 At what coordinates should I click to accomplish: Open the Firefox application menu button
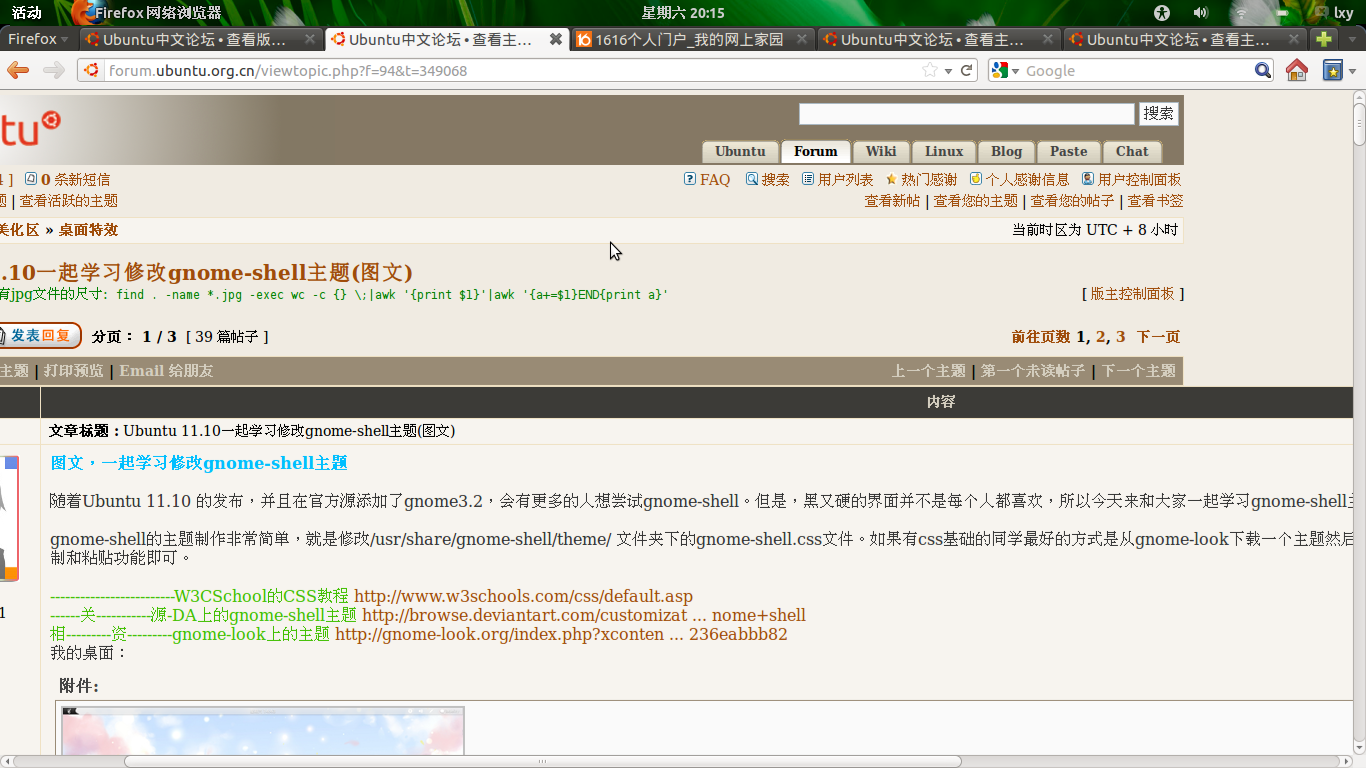[x=38, y=39]
